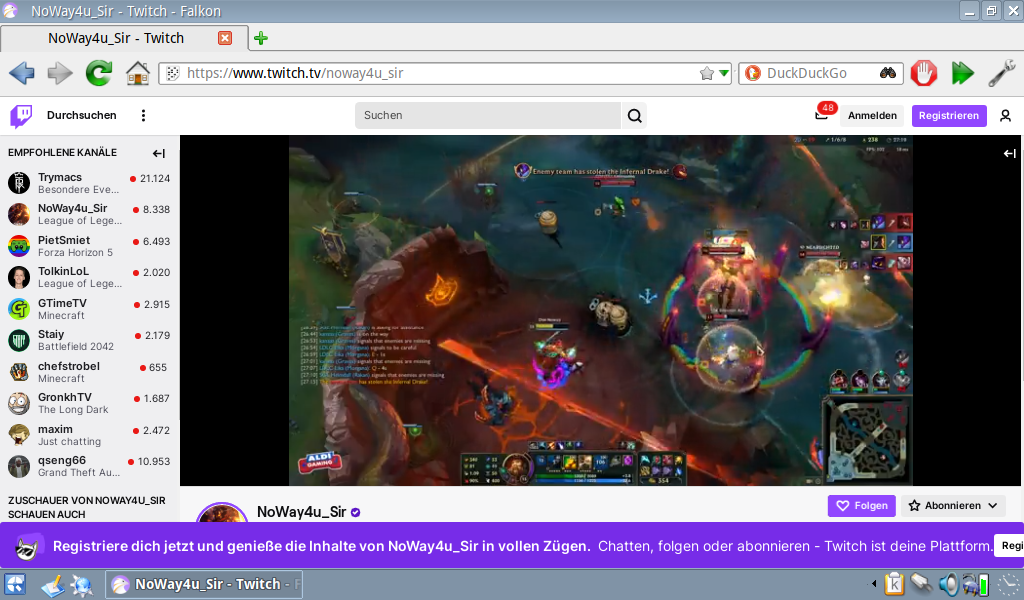Open NoWay4u_Sir channel in sidebar

(x=89, y=214)
